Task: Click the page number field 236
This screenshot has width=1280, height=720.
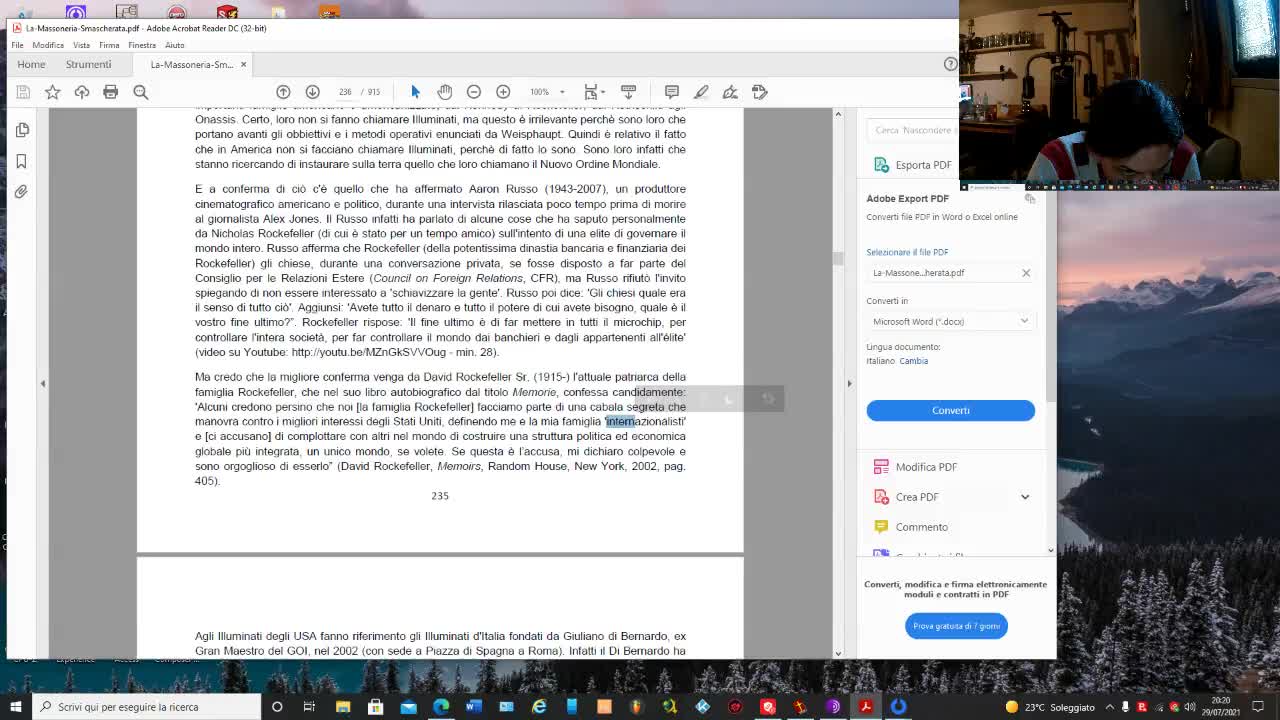Action: point(345,92)
